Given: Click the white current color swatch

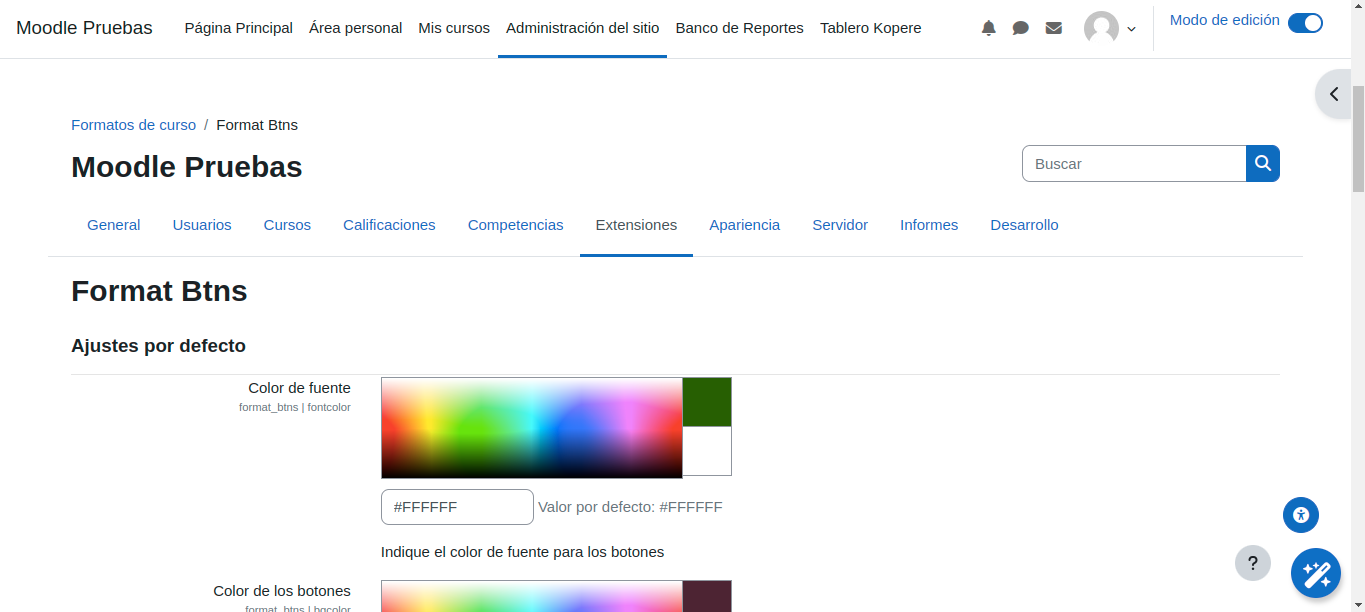Looking at the screenshot, I should (x=707, y=451).
